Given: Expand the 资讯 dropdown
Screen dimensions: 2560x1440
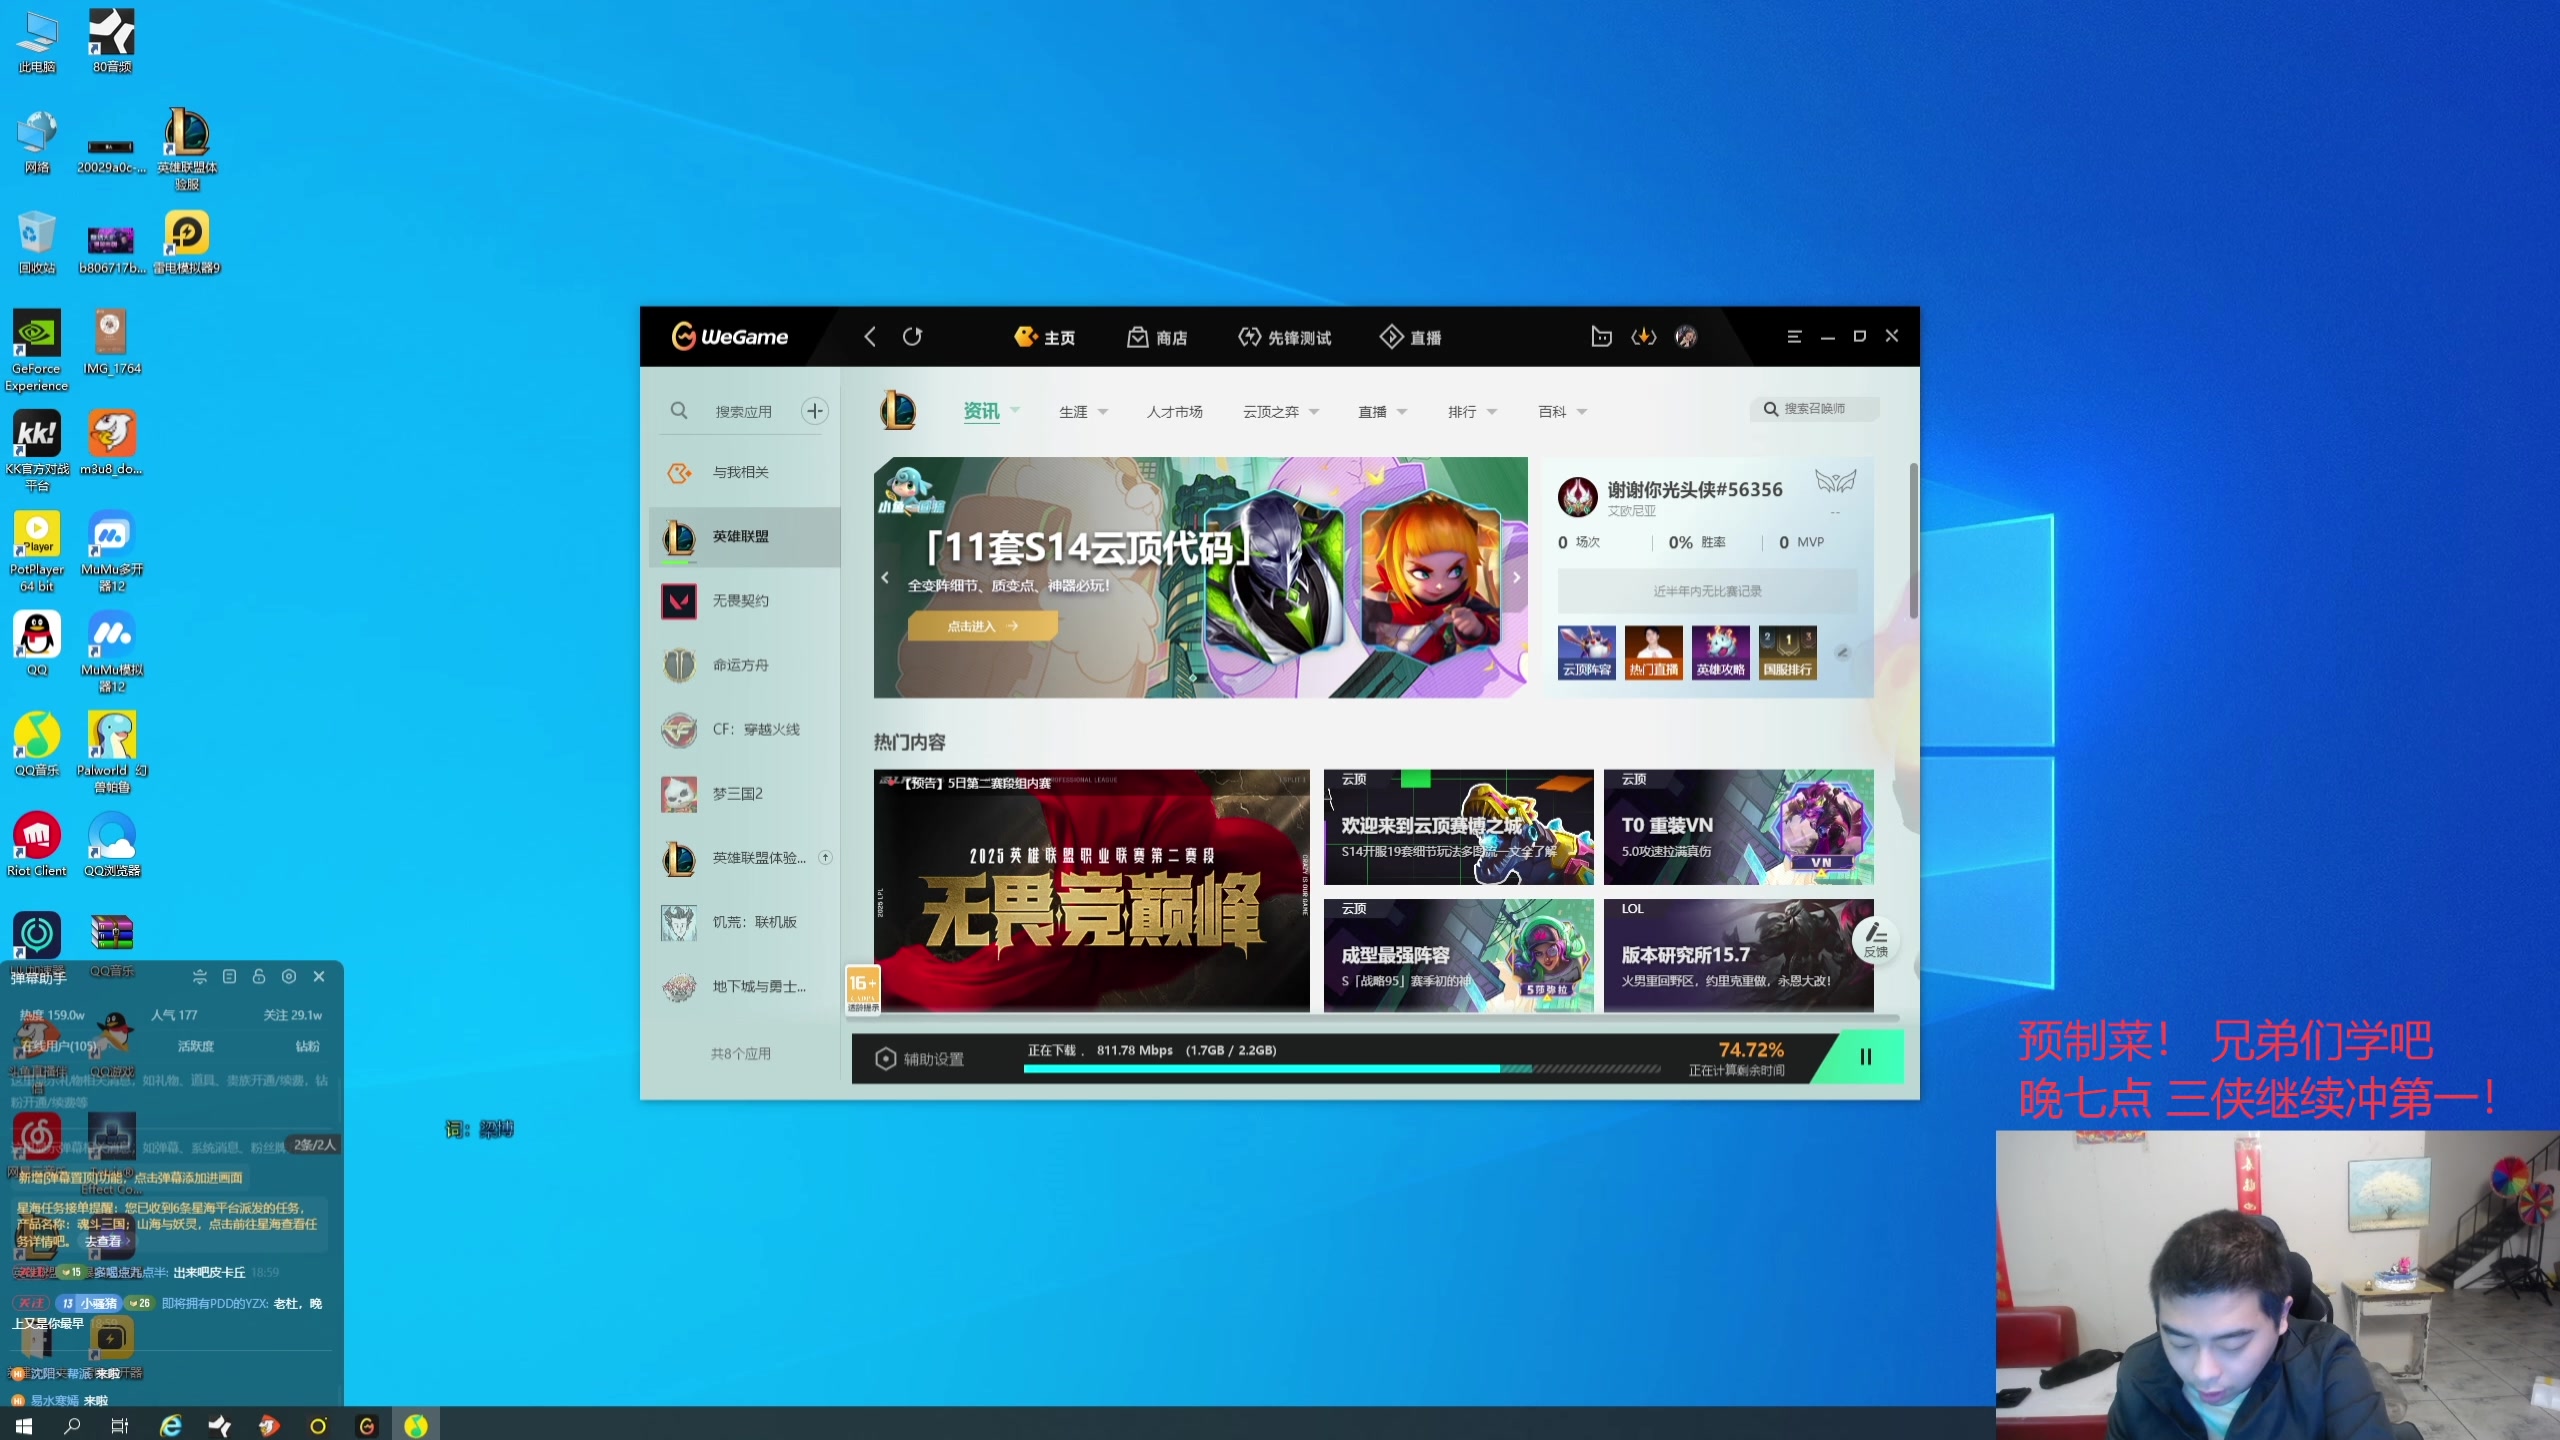Looking at the screenshot, I should coord(1016,410).
